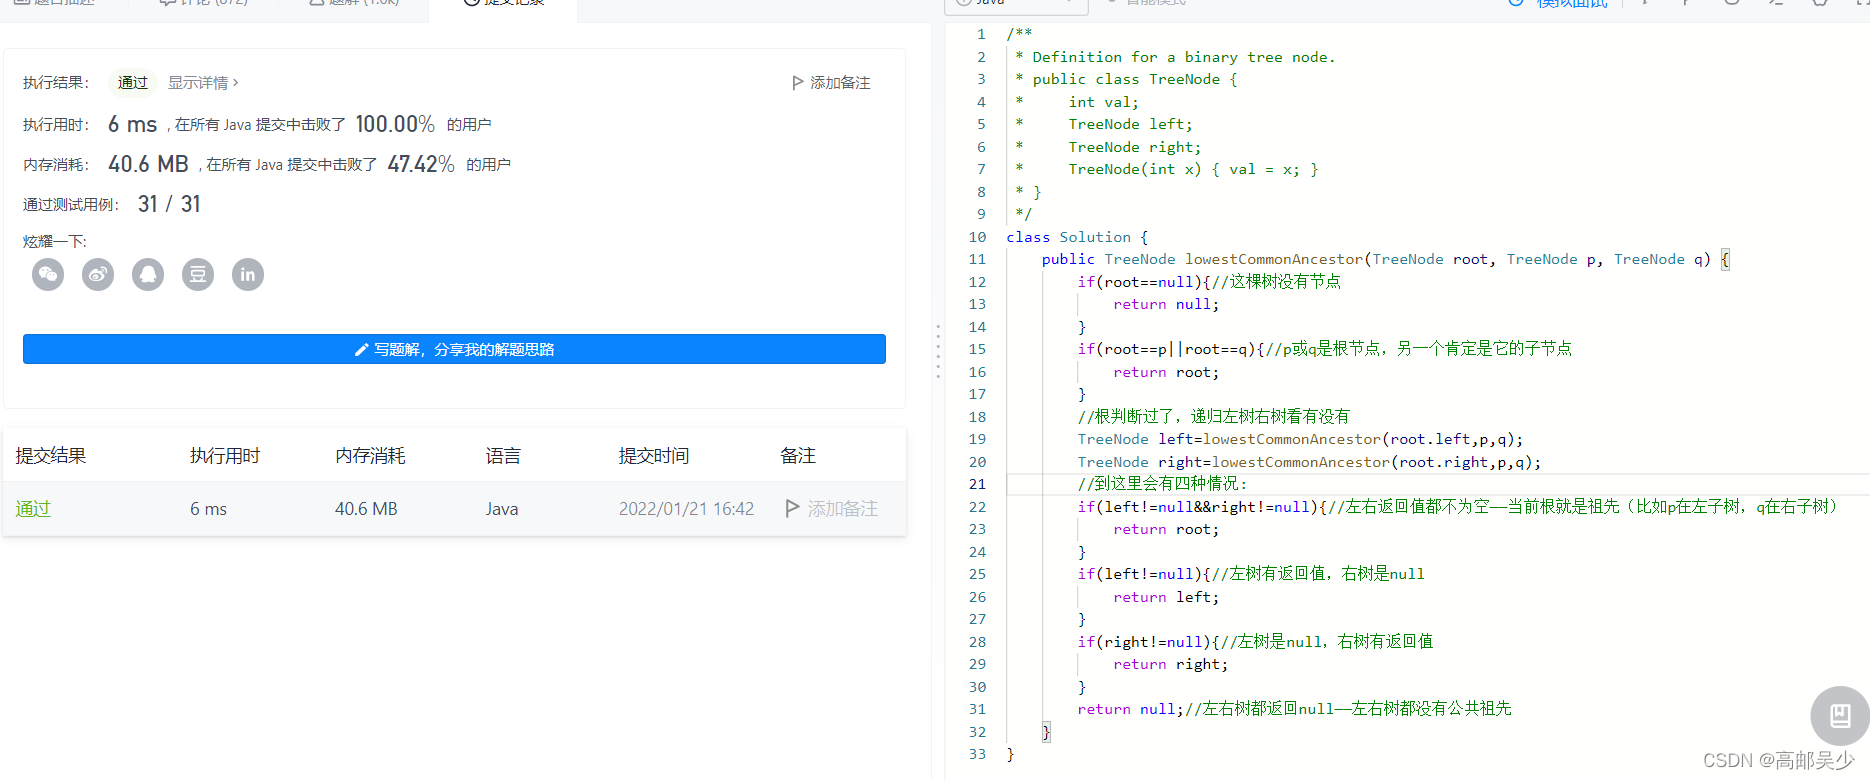Click line number 21 in the editor gutter
The height and width of the screenshot is (780, 1870).
977,484
